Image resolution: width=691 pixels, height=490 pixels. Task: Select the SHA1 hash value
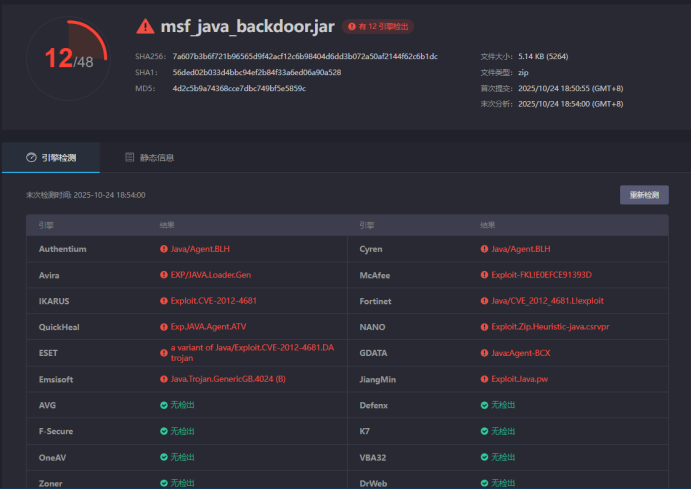point(257,72)
